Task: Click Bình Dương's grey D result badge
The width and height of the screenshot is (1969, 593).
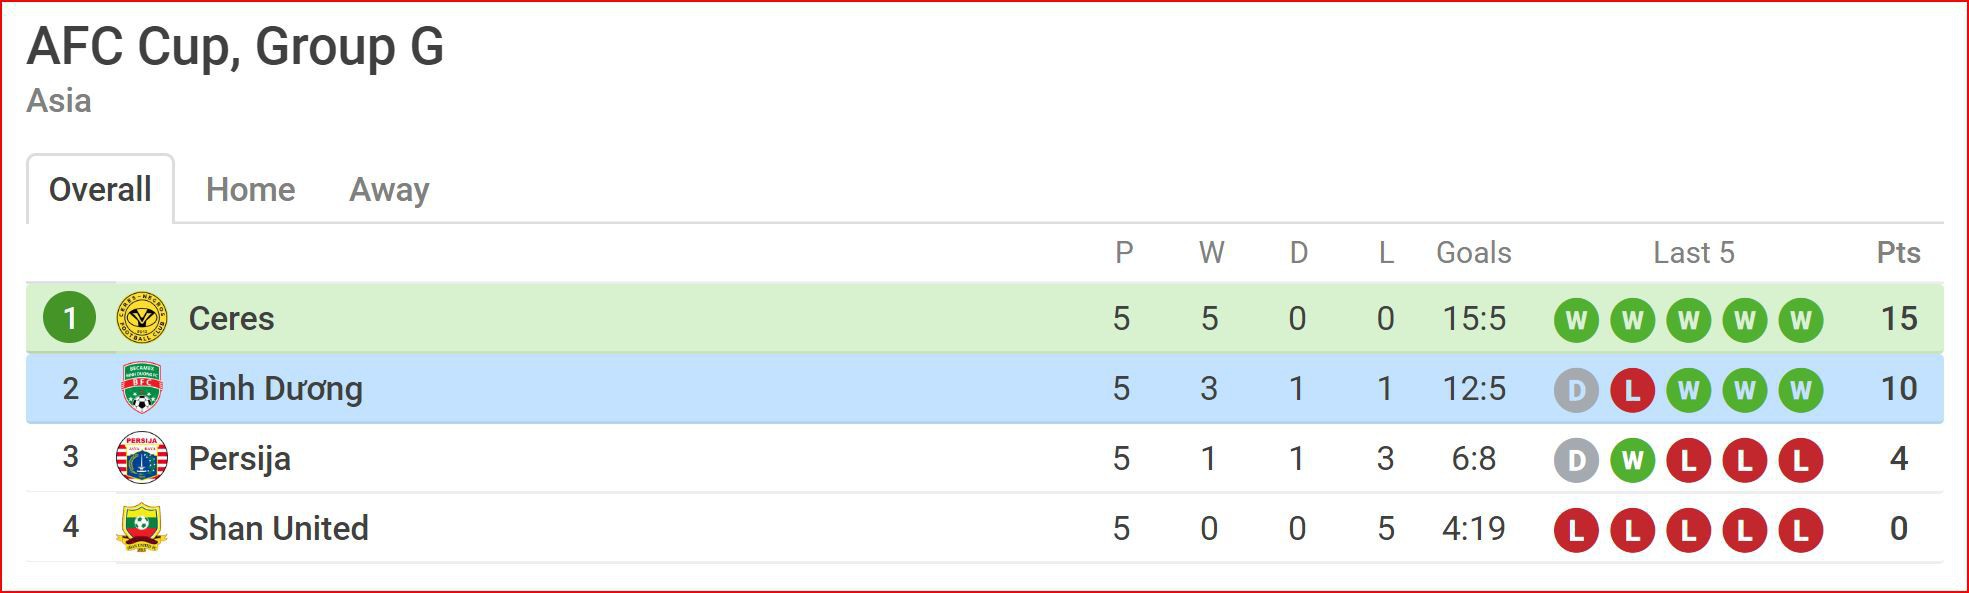Action: point(1576,390)
